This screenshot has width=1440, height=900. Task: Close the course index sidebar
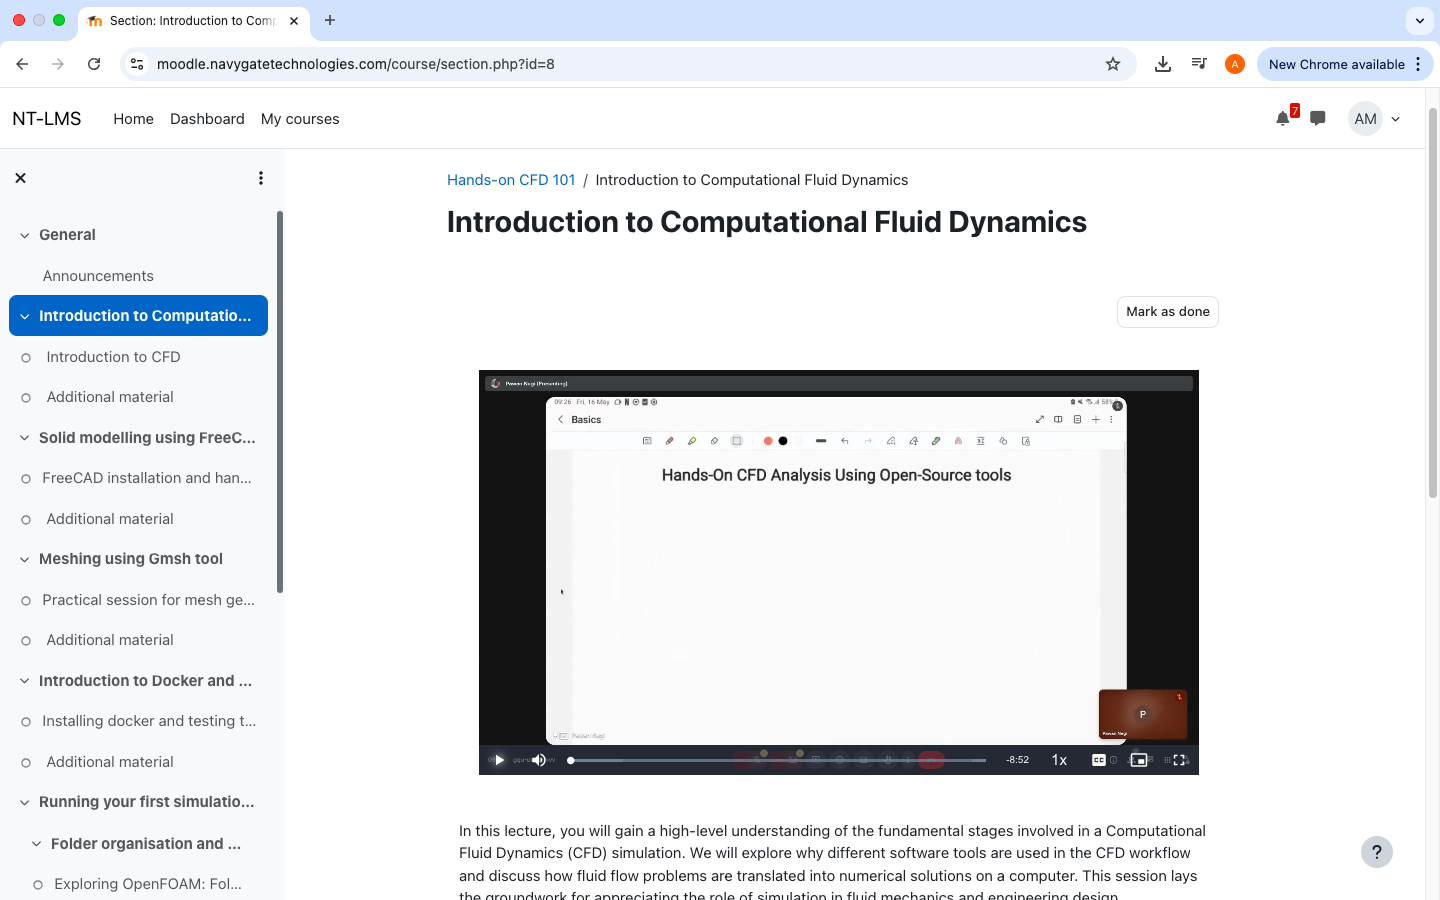(20, 177)
